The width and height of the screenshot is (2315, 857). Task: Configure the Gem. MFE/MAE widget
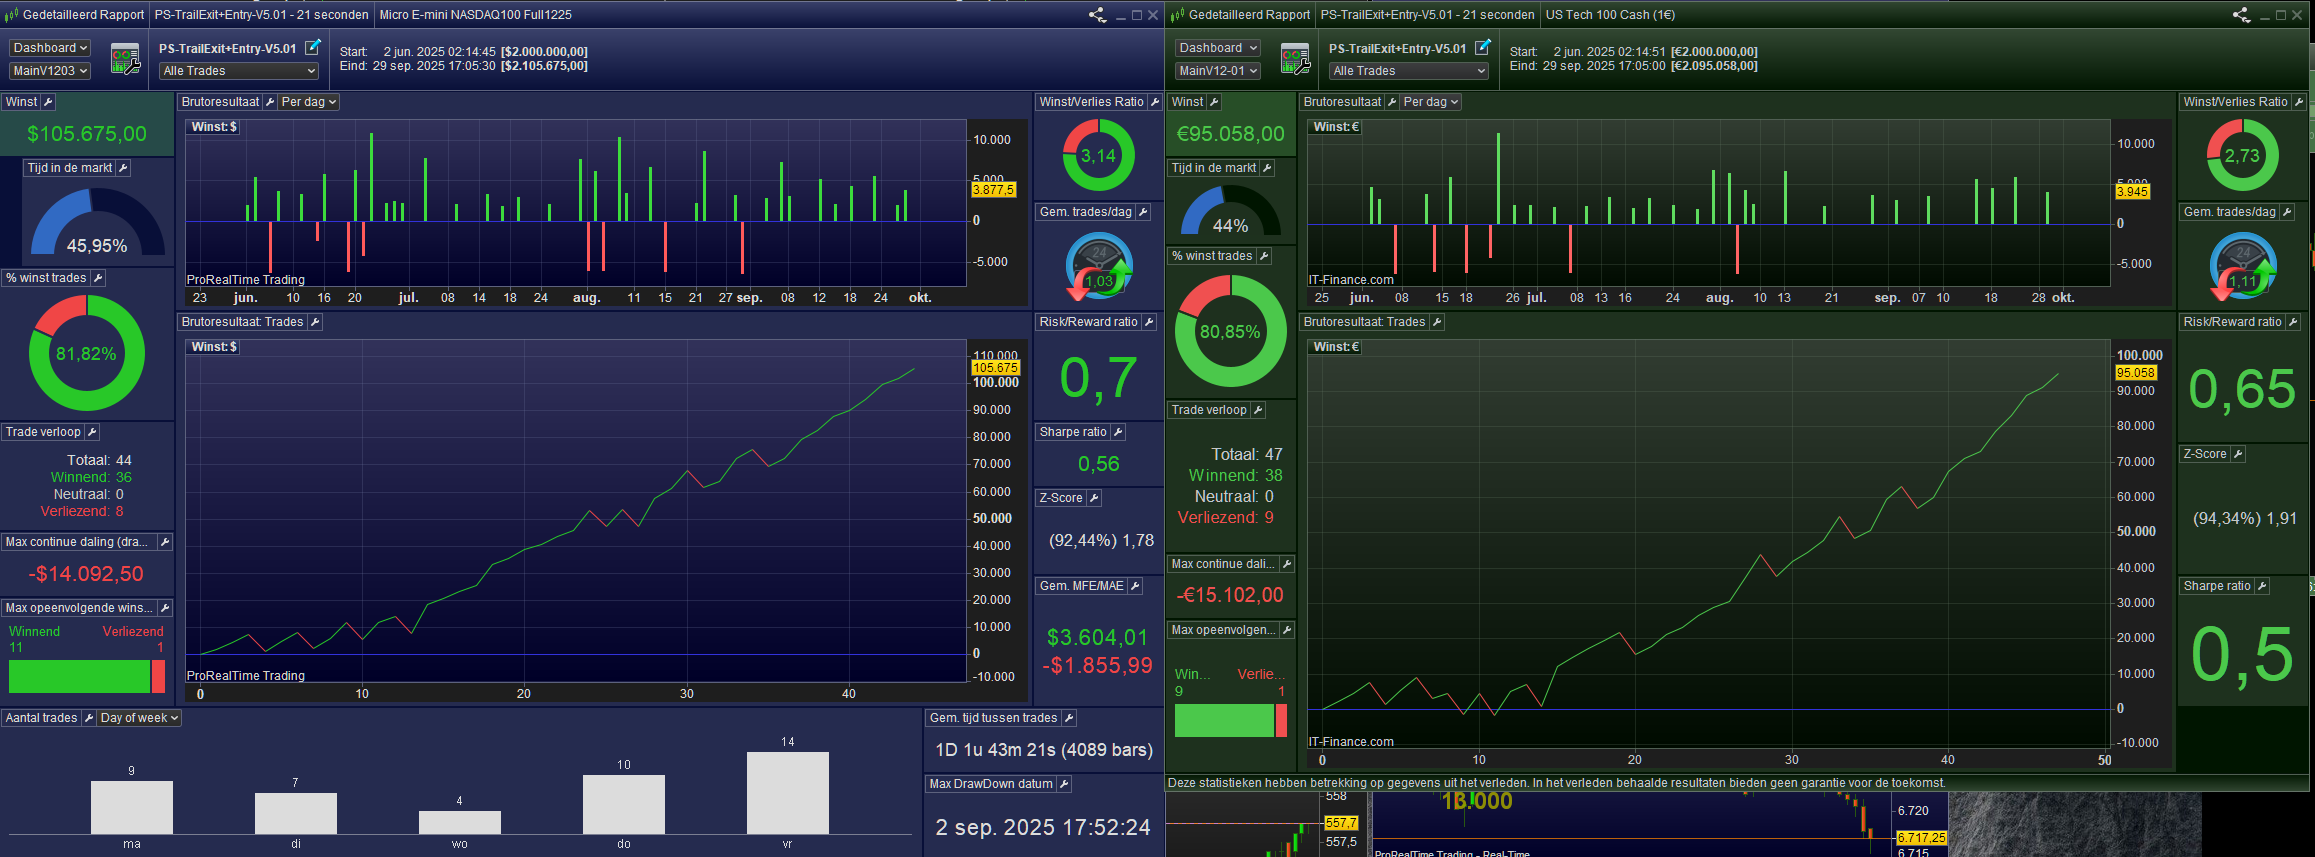(1135, 586)
